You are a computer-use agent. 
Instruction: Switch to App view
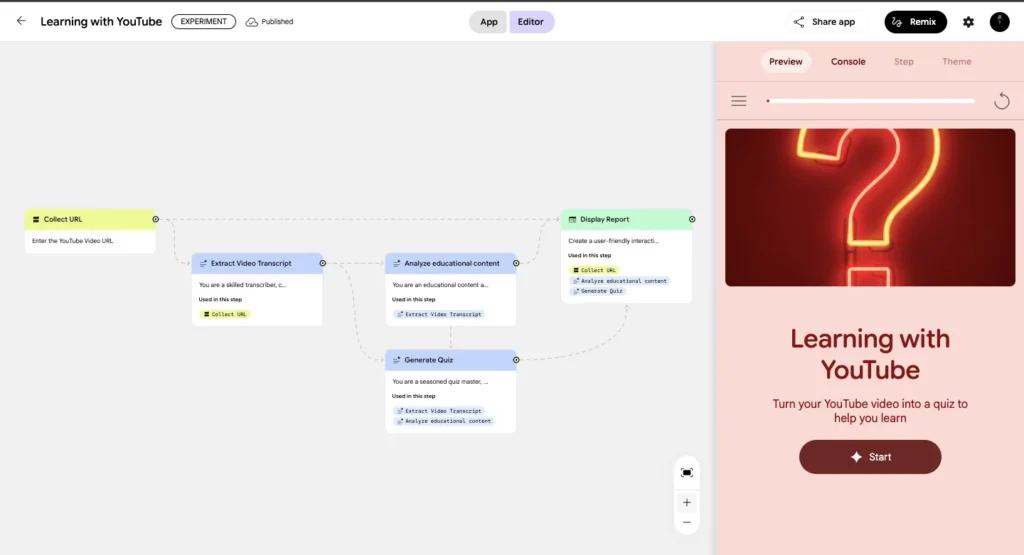point(488,22)
